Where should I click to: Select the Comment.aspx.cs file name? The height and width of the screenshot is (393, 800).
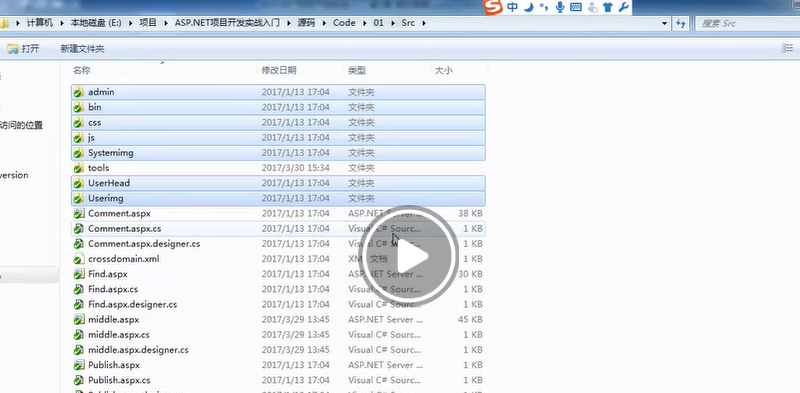coord(124,229)
